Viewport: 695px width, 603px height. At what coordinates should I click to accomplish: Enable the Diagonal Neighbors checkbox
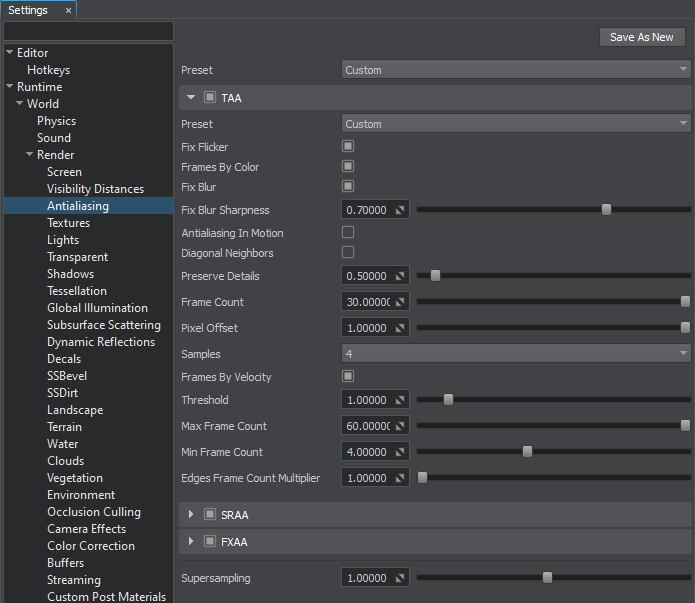[348, 252]
